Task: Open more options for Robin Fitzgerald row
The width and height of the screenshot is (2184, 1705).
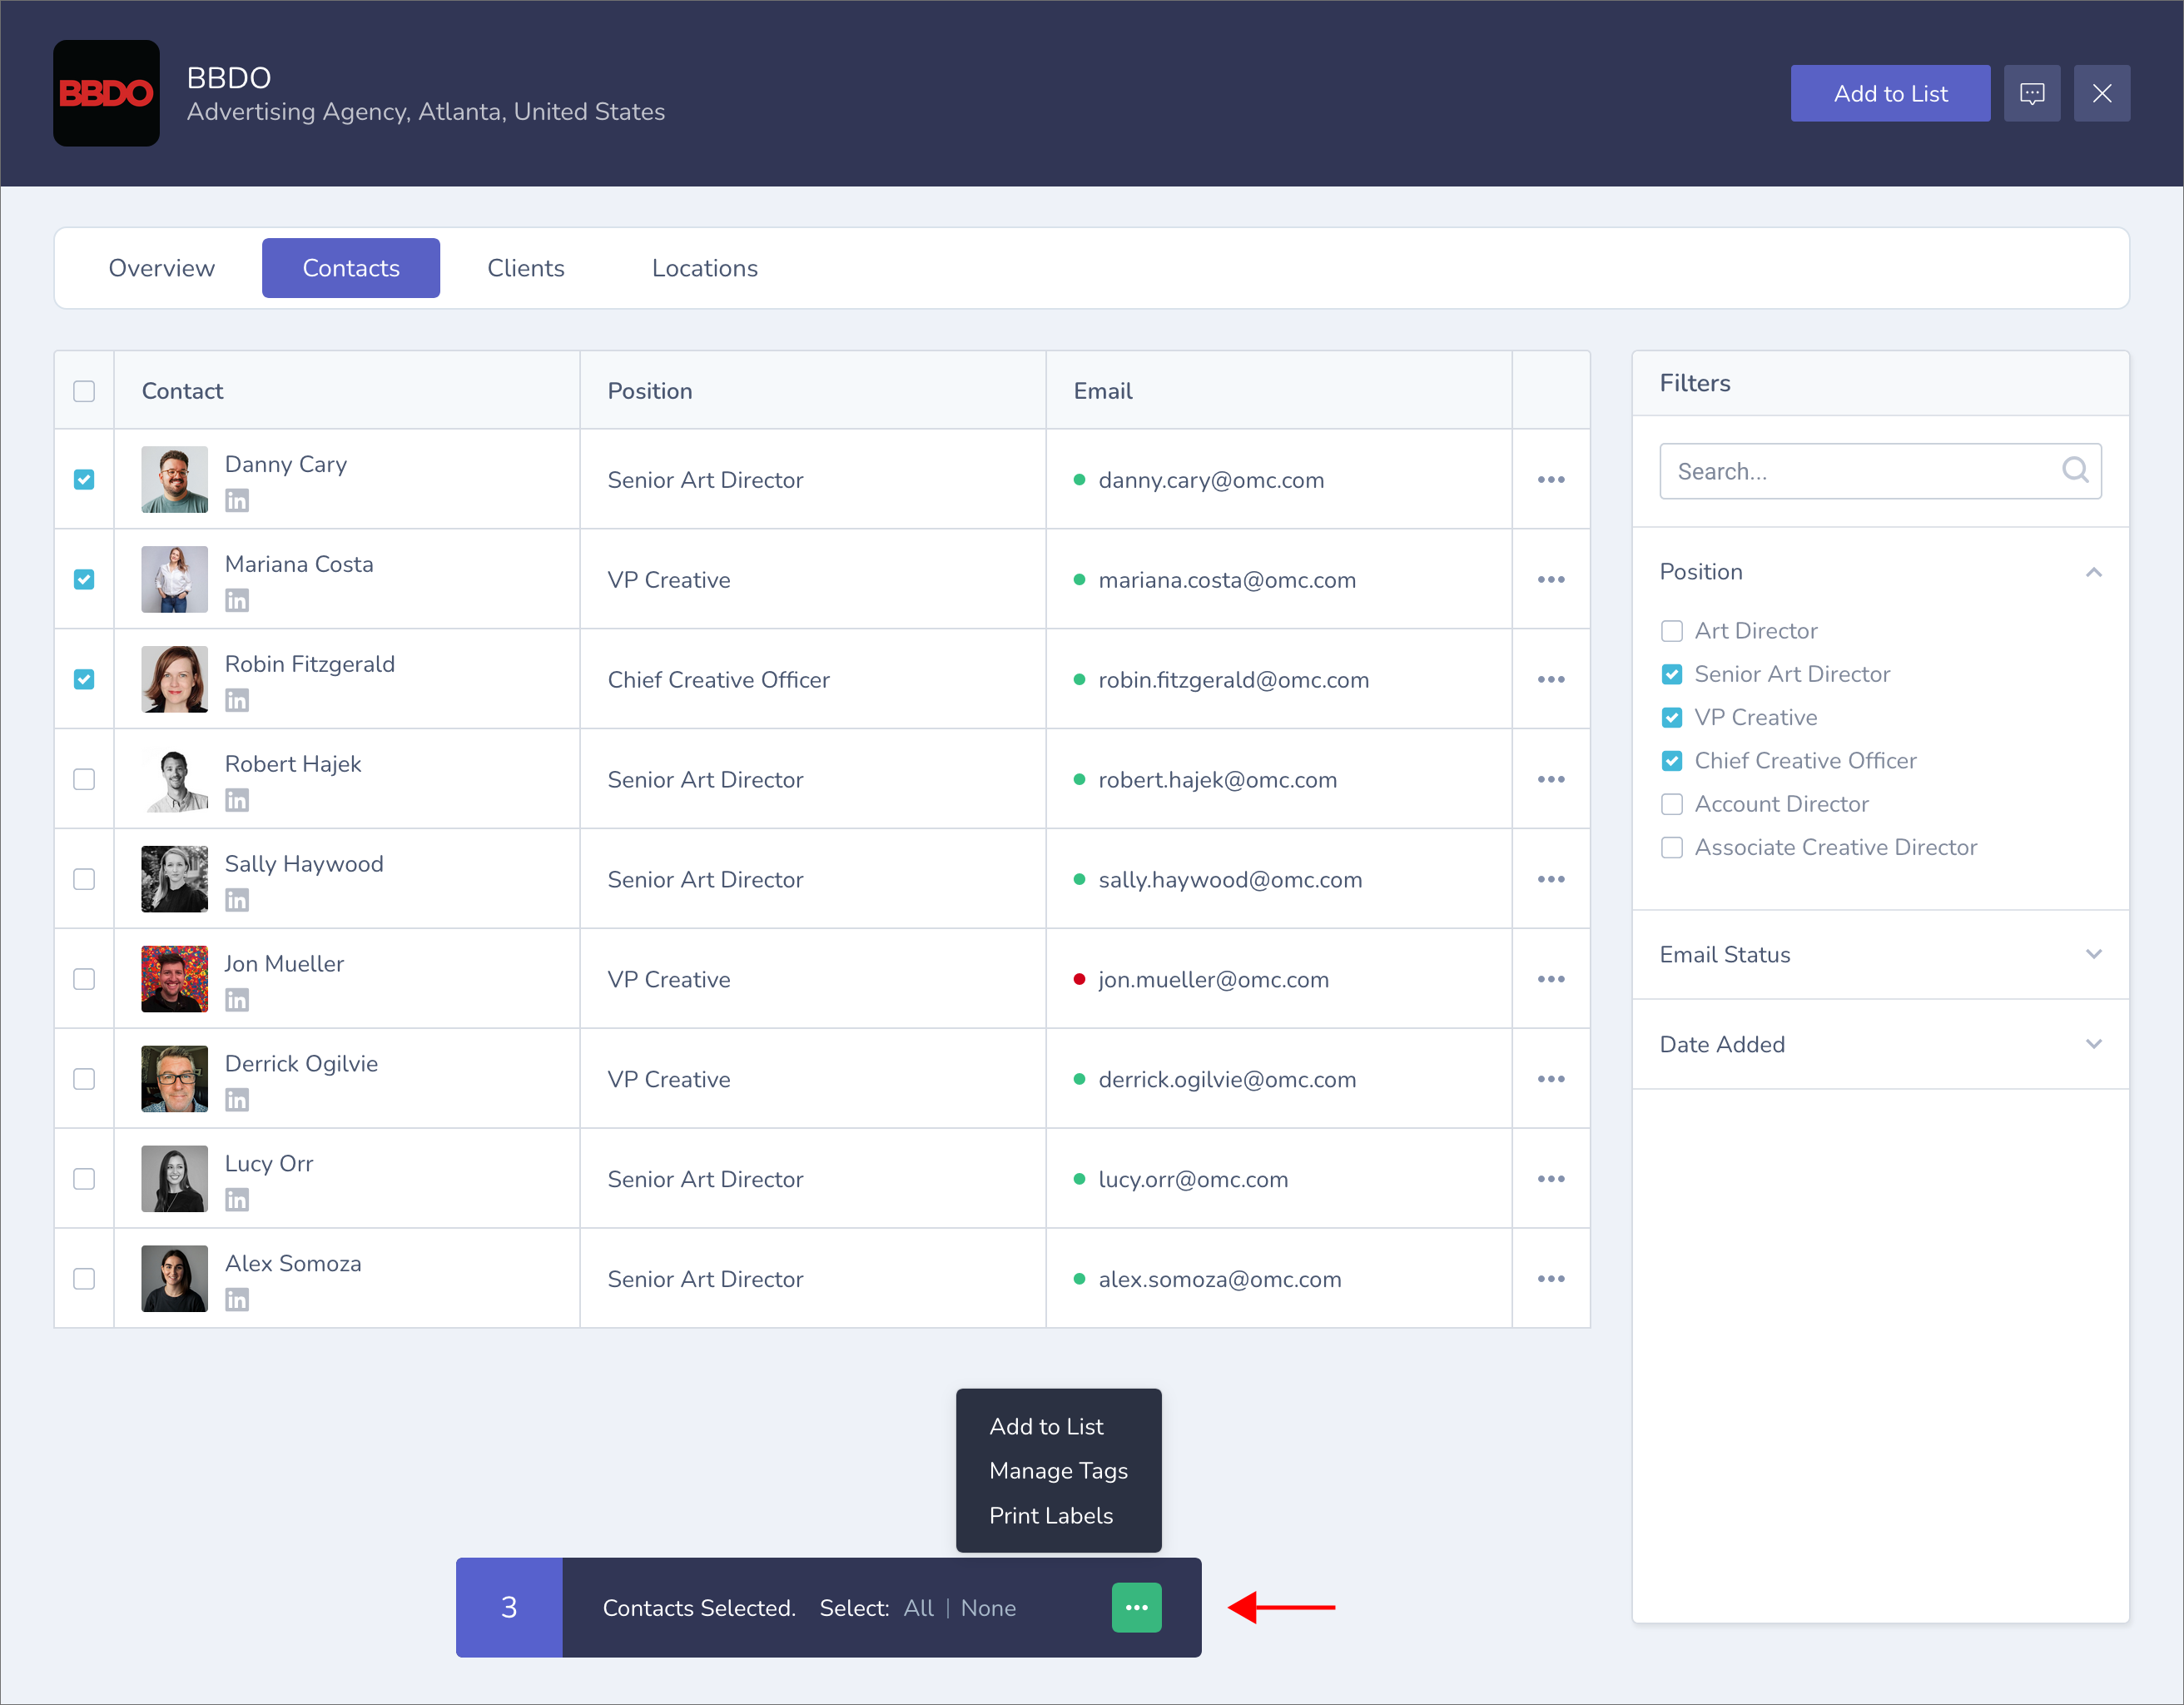Action: [1551, 680]
